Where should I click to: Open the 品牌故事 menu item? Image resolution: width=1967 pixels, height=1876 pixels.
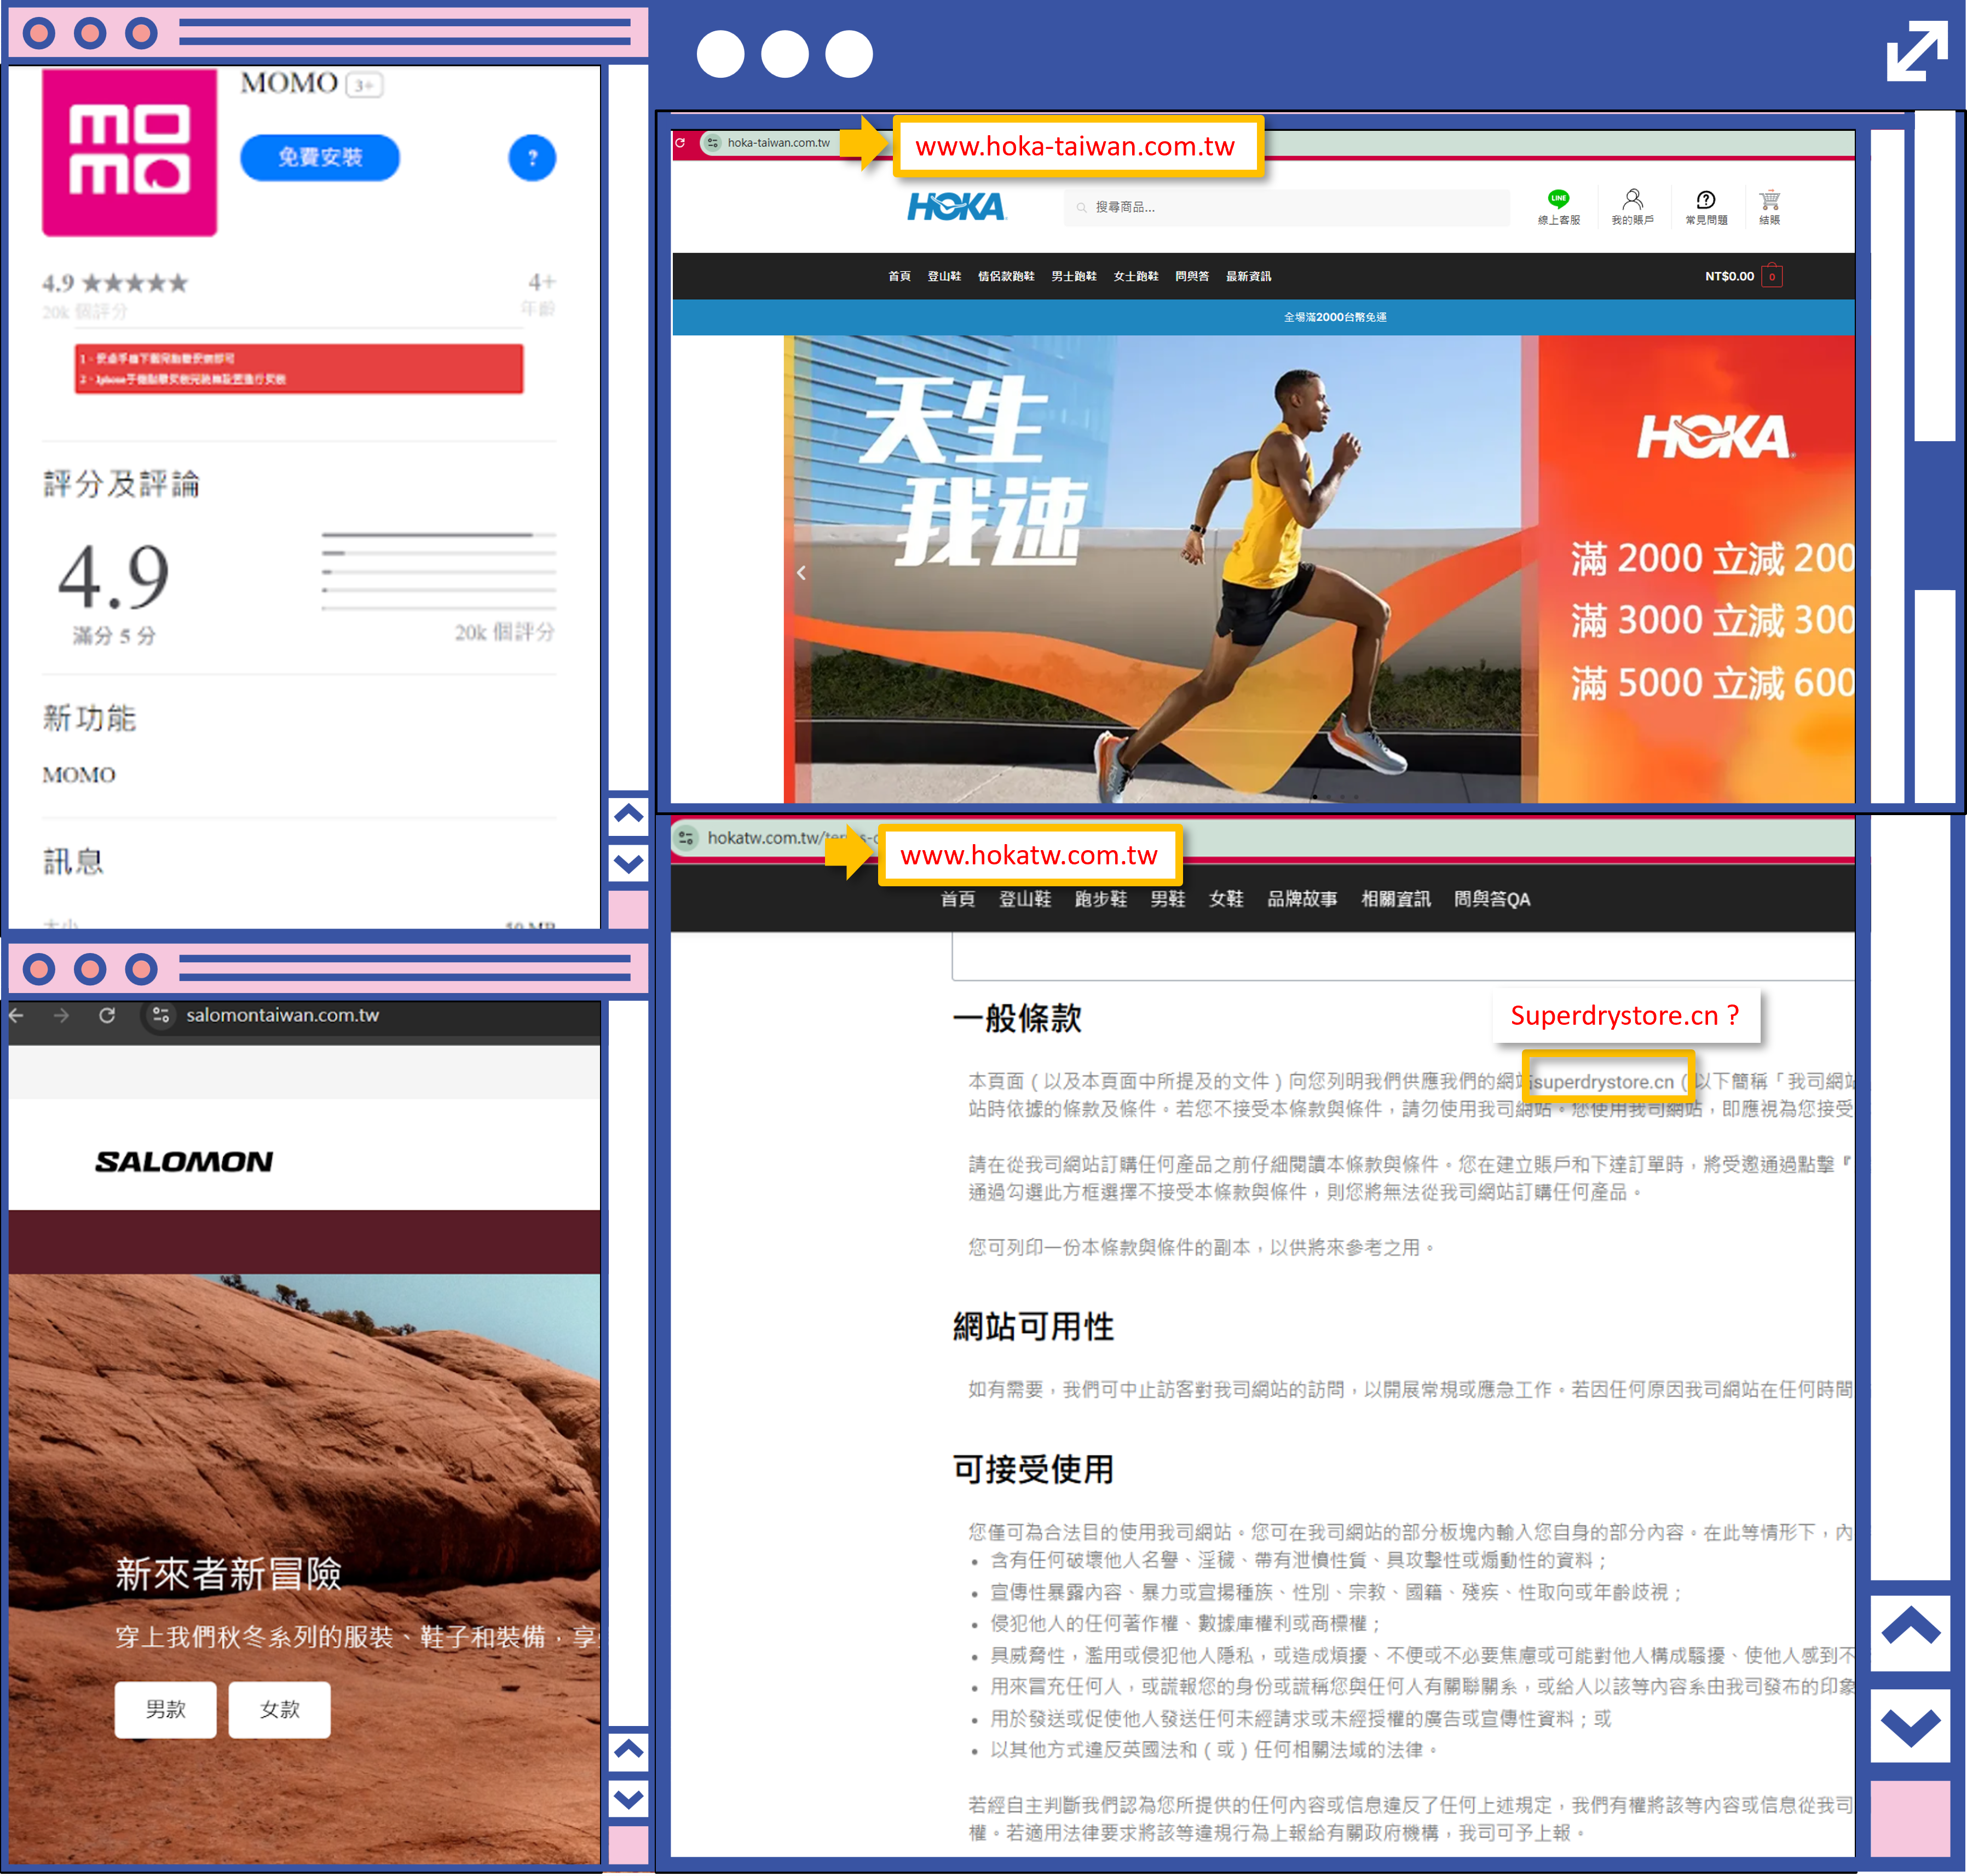pos(1301,898)
